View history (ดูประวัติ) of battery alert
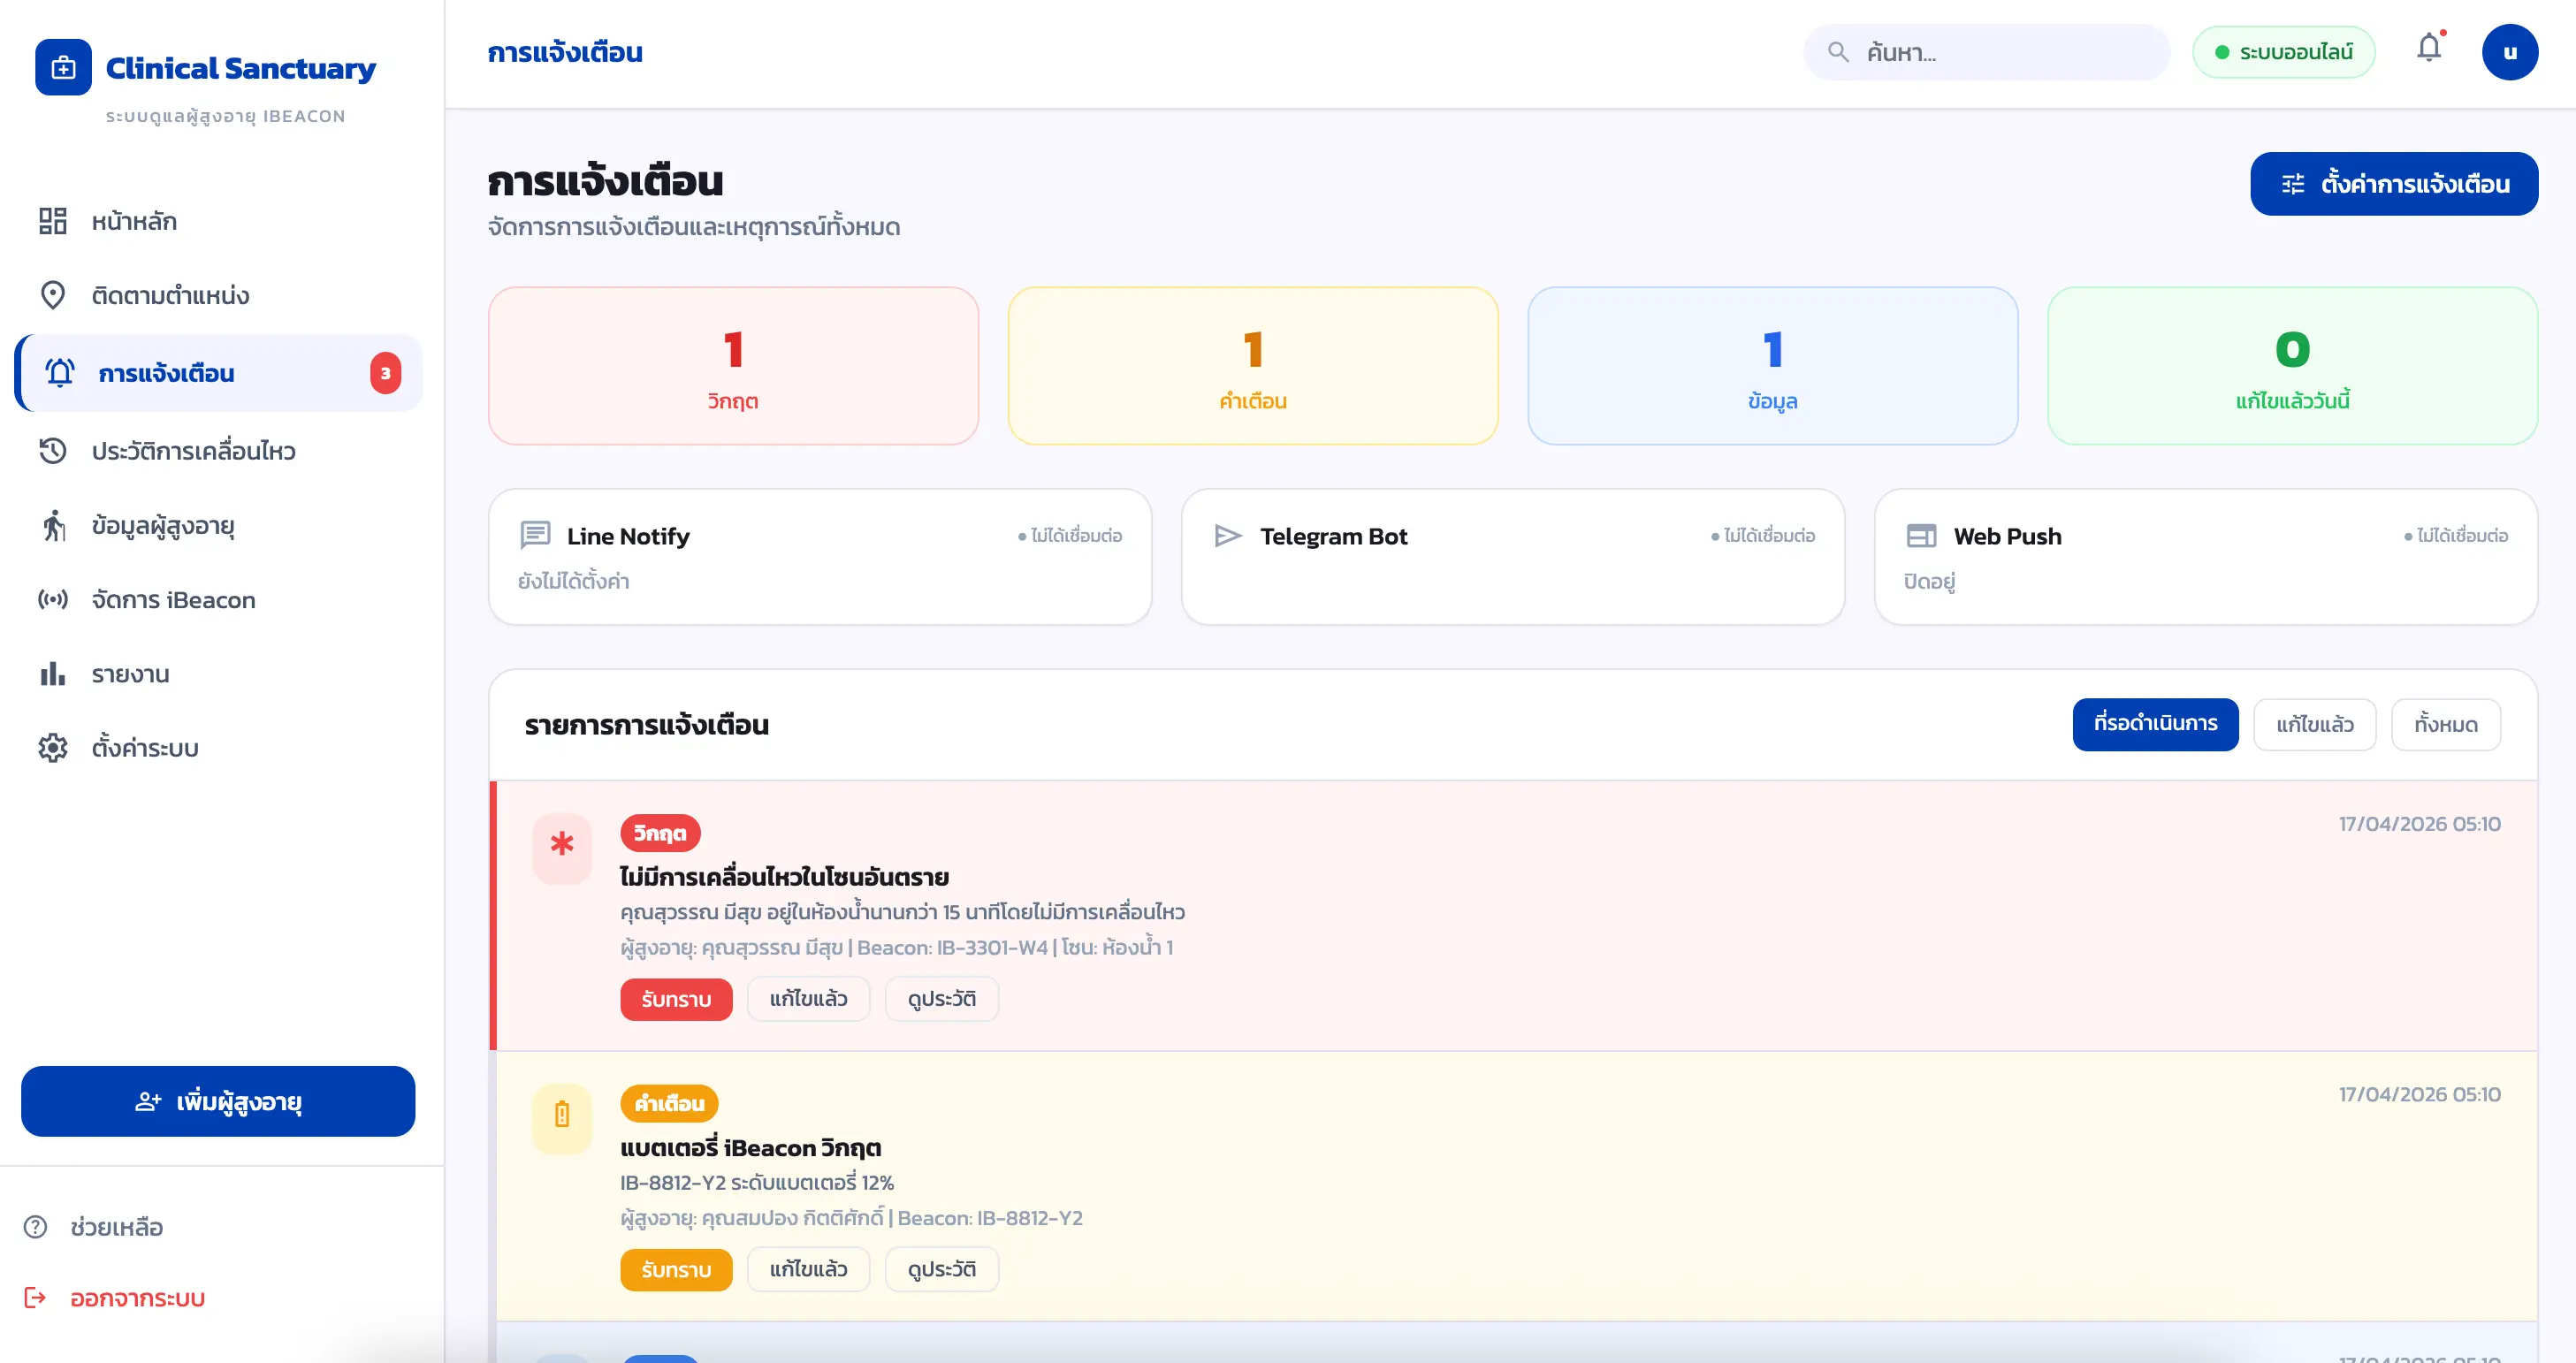2576x1363 pixels. tap(941, 1270)
